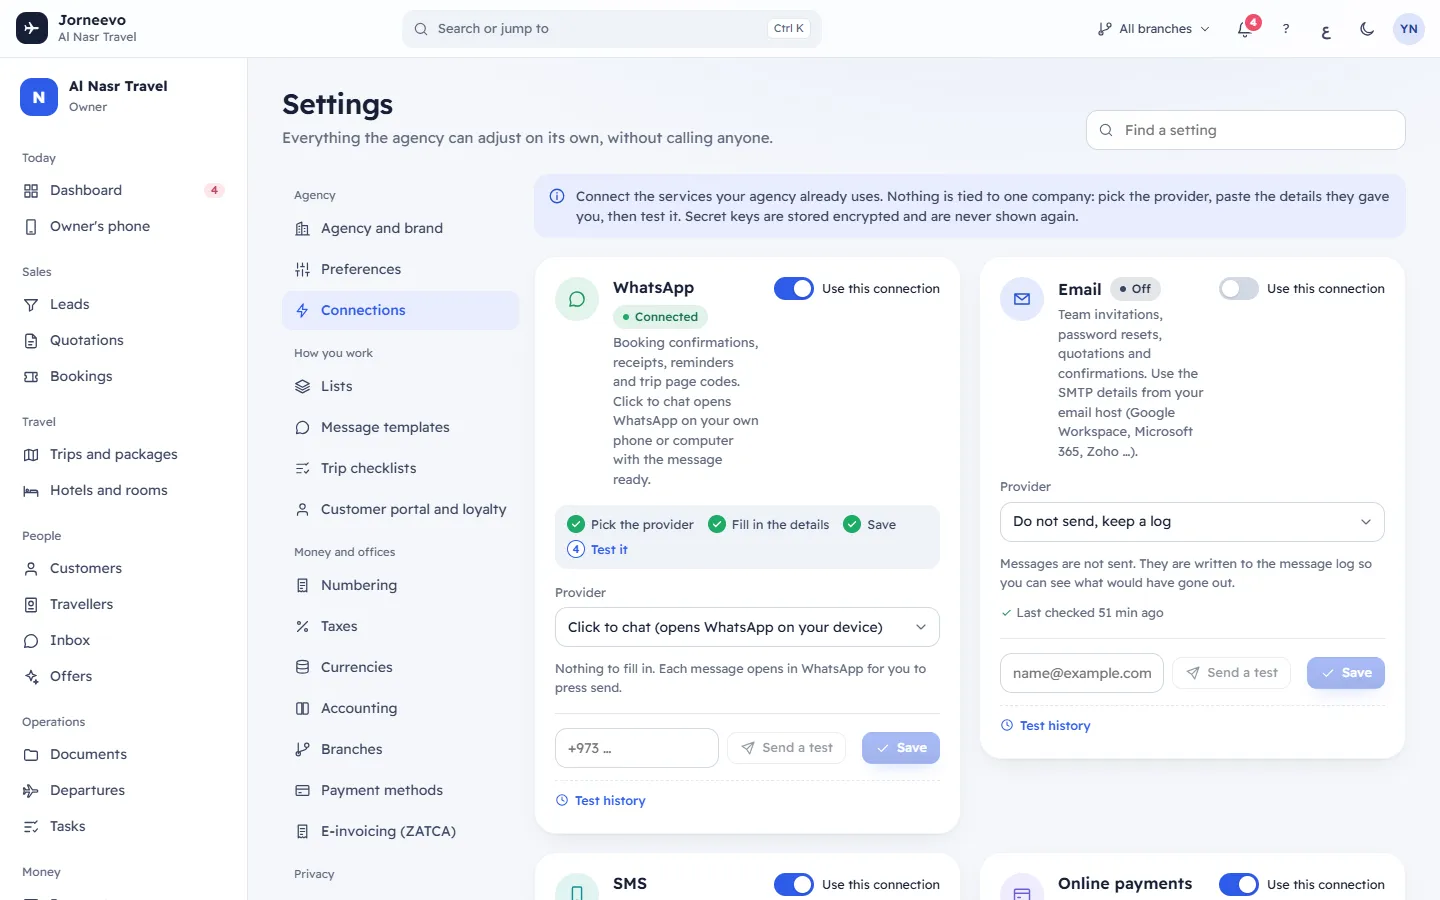Click the Email Off status badge
Viewport: 1440px width, 900px height.
[x=1135, y=289]
